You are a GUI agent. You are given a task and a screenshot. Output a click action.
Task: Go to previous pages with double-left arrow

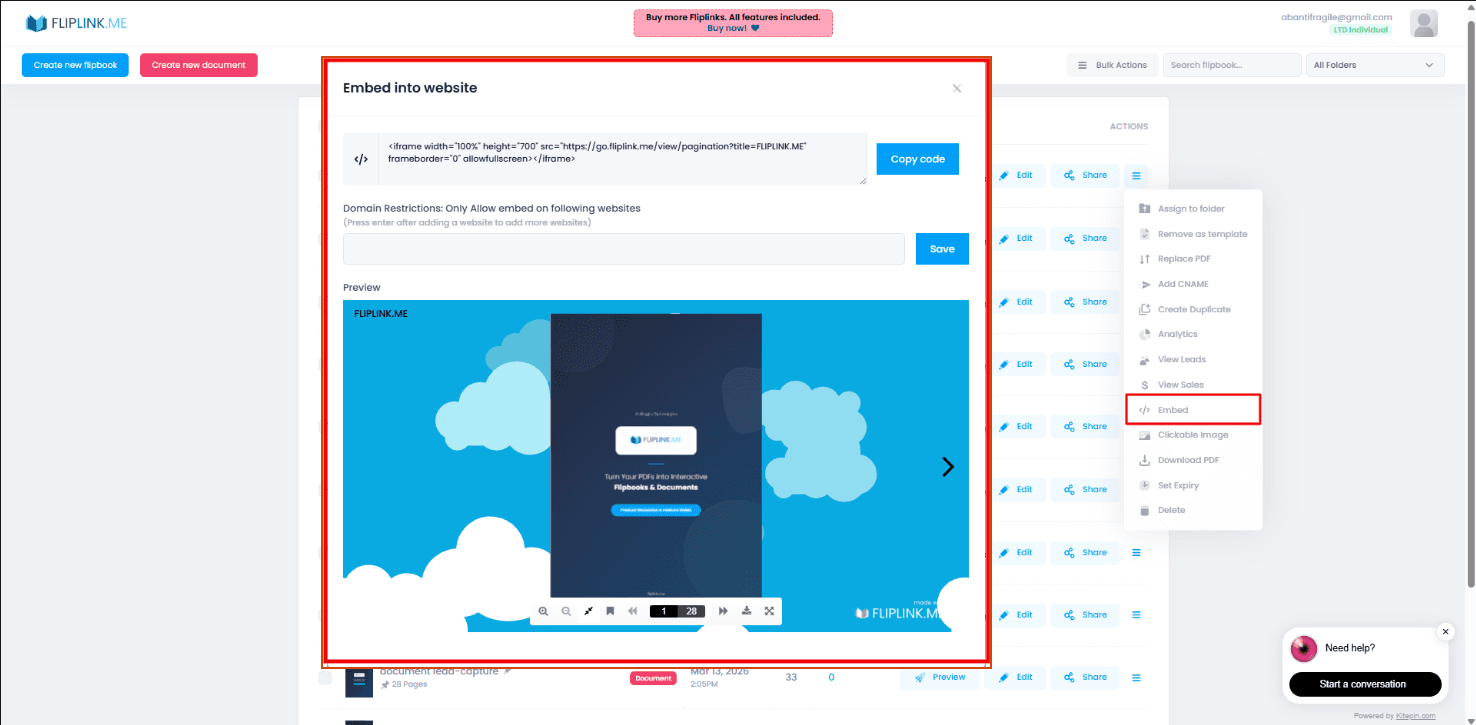click(632, 611)
